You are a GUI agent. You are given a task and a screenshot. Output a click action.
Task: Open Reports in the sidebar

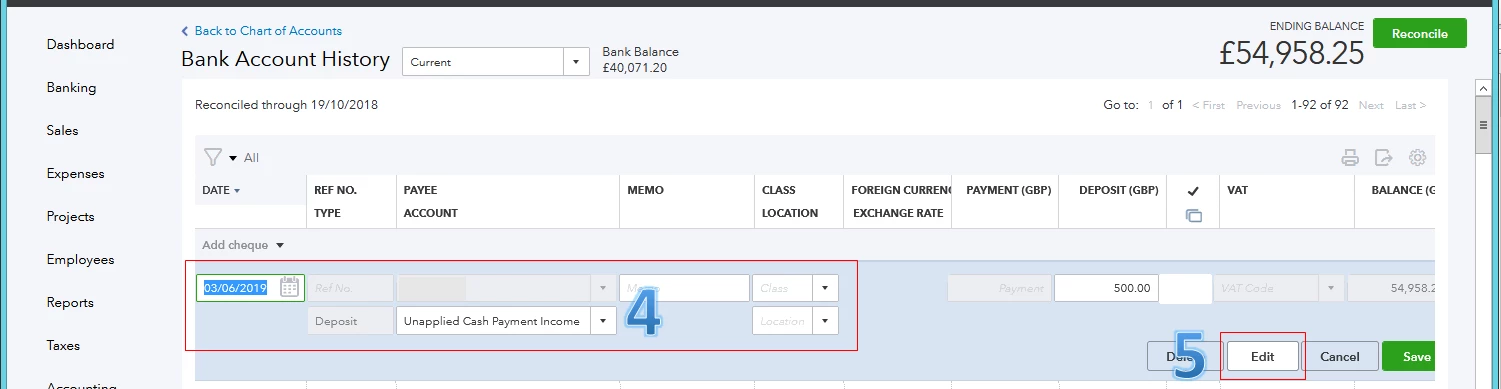[70, 303]
